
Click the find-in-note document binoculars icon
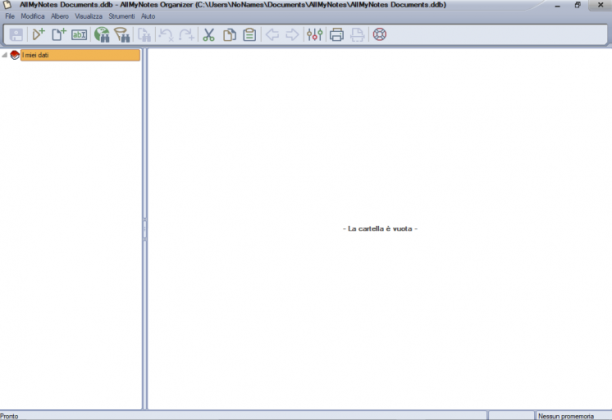click(x=144, y=35)
